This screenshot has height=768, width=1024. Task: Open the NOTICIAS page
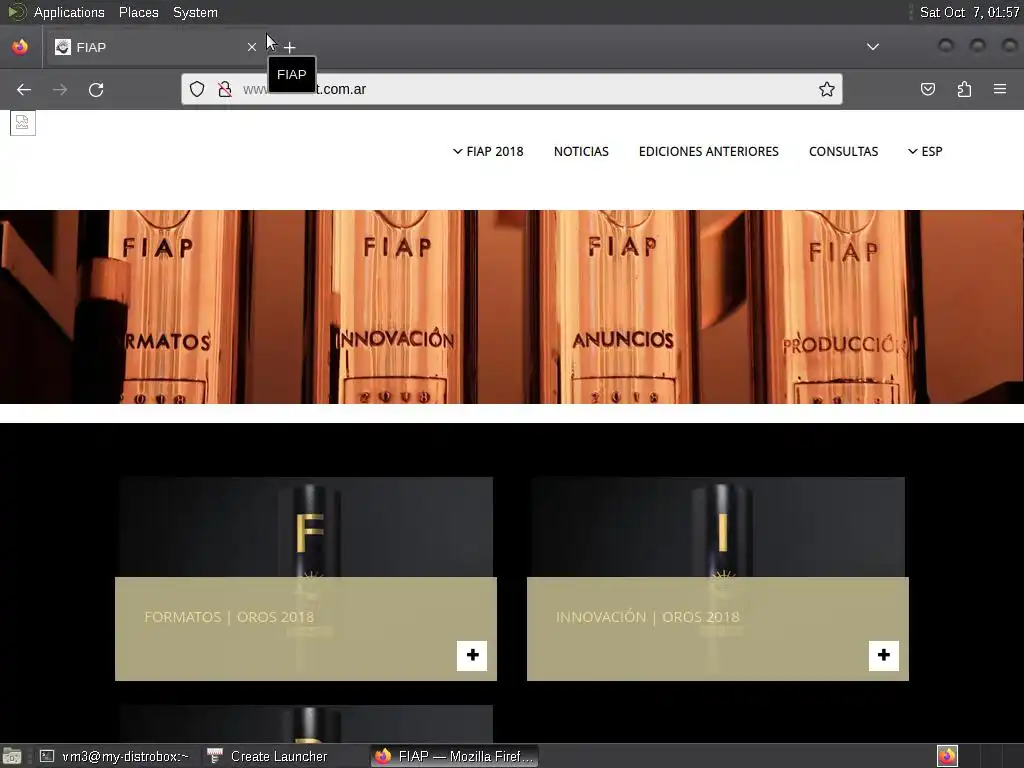point(581,152)
